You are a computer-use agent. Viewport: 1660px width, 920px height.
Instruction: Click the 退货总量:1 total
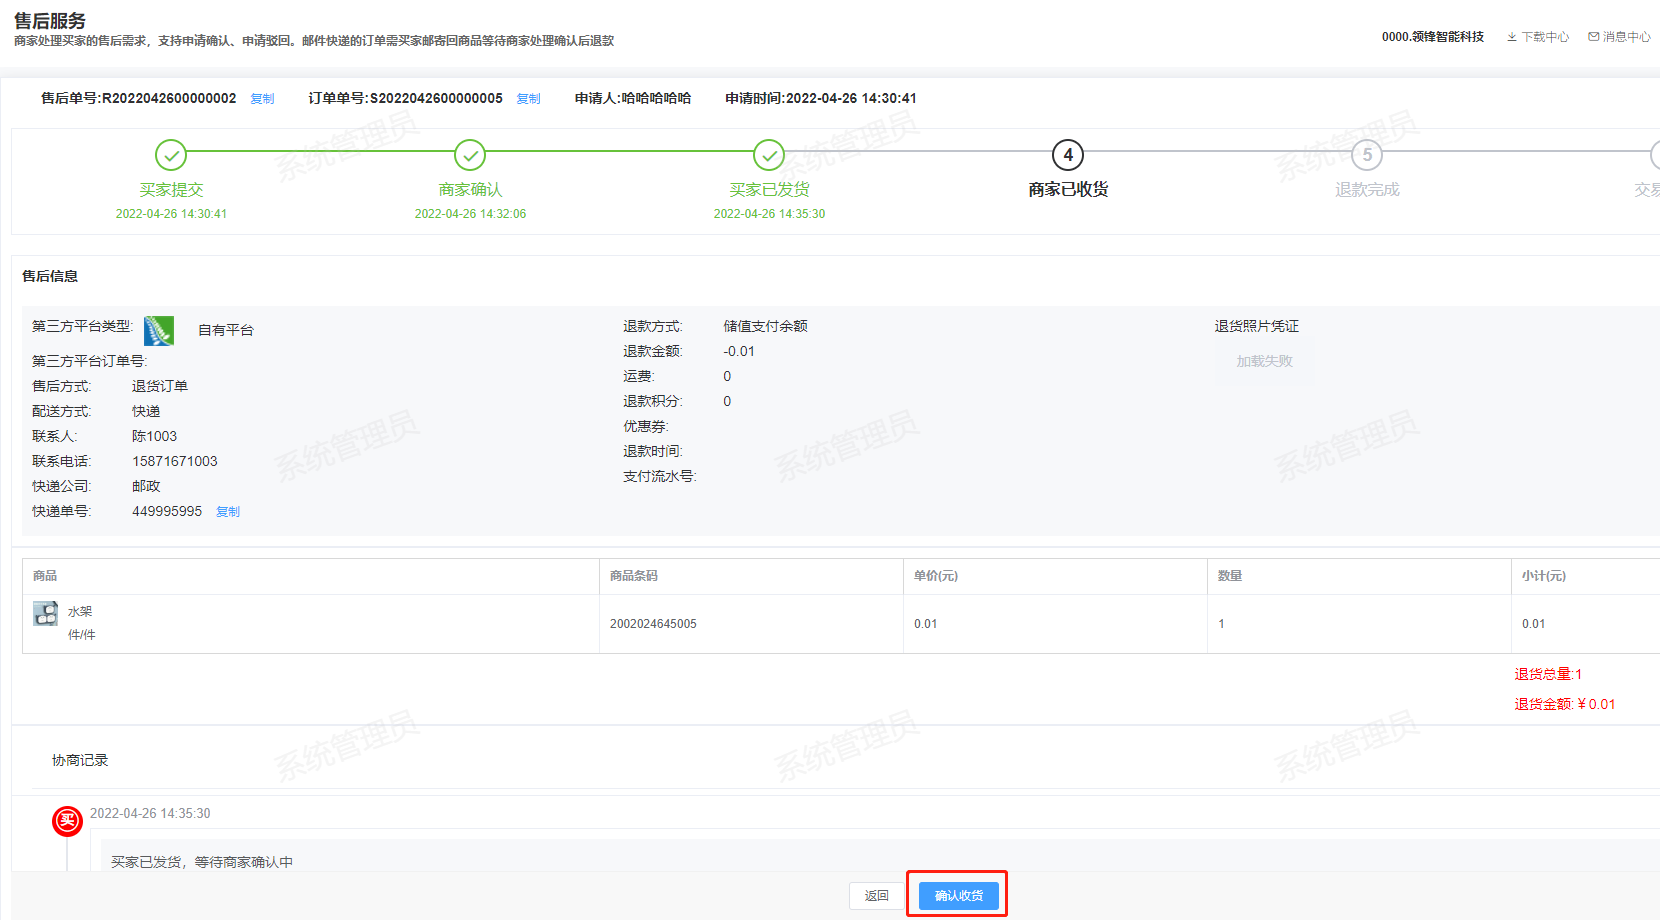click(x=1548, y=674)
